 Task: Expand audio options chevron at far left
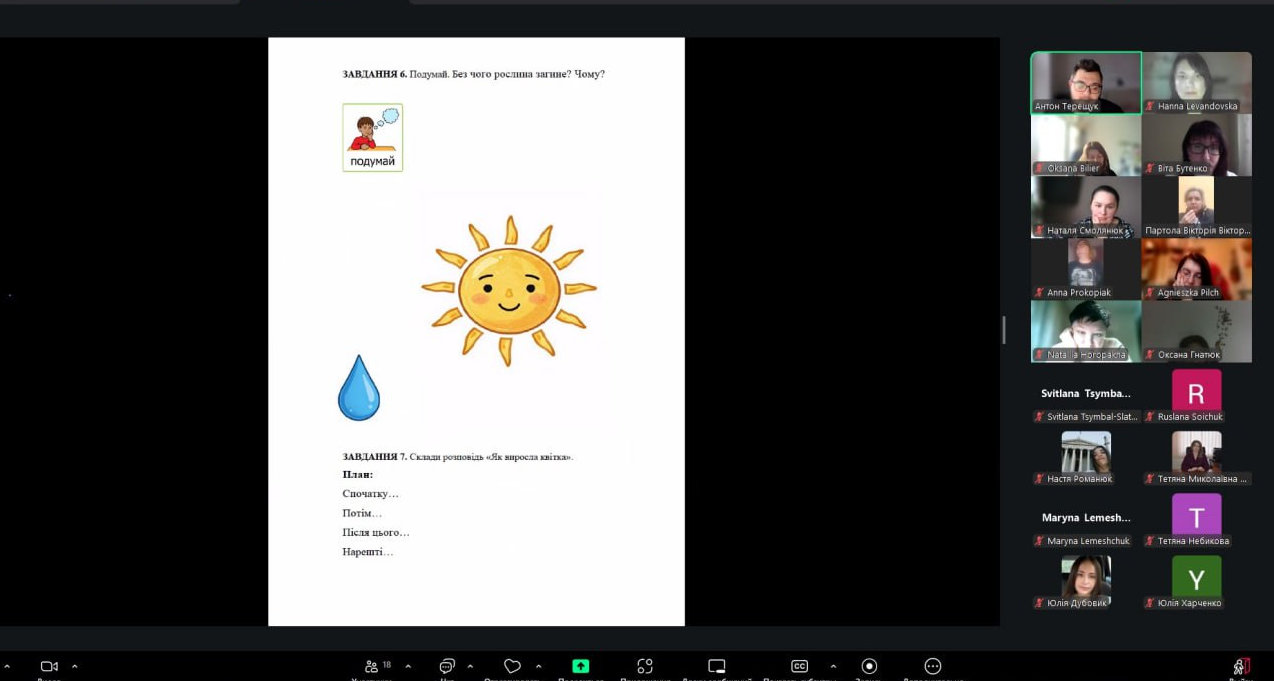[7, 666]
